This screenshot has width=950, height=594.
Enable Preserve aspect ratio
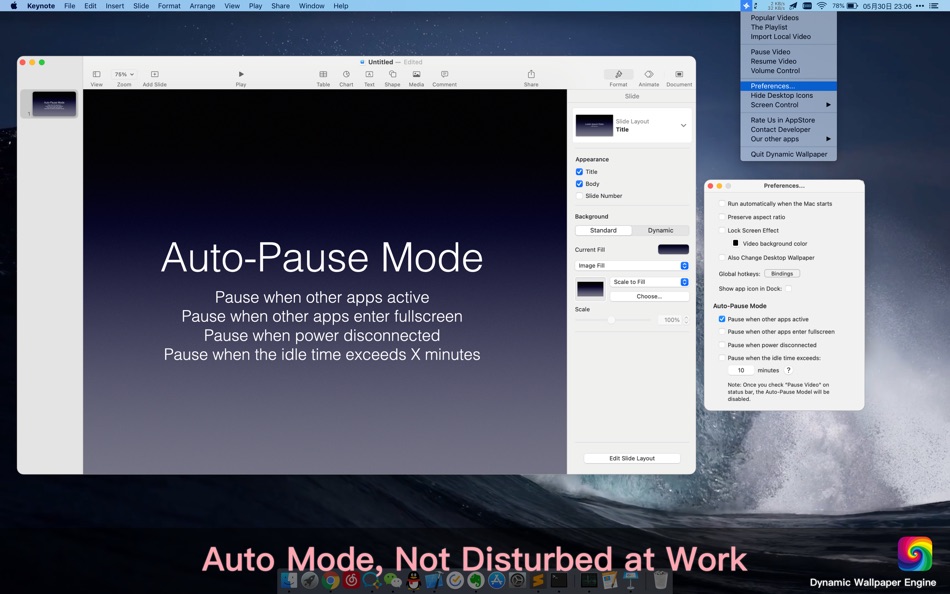tap(722, 217)
